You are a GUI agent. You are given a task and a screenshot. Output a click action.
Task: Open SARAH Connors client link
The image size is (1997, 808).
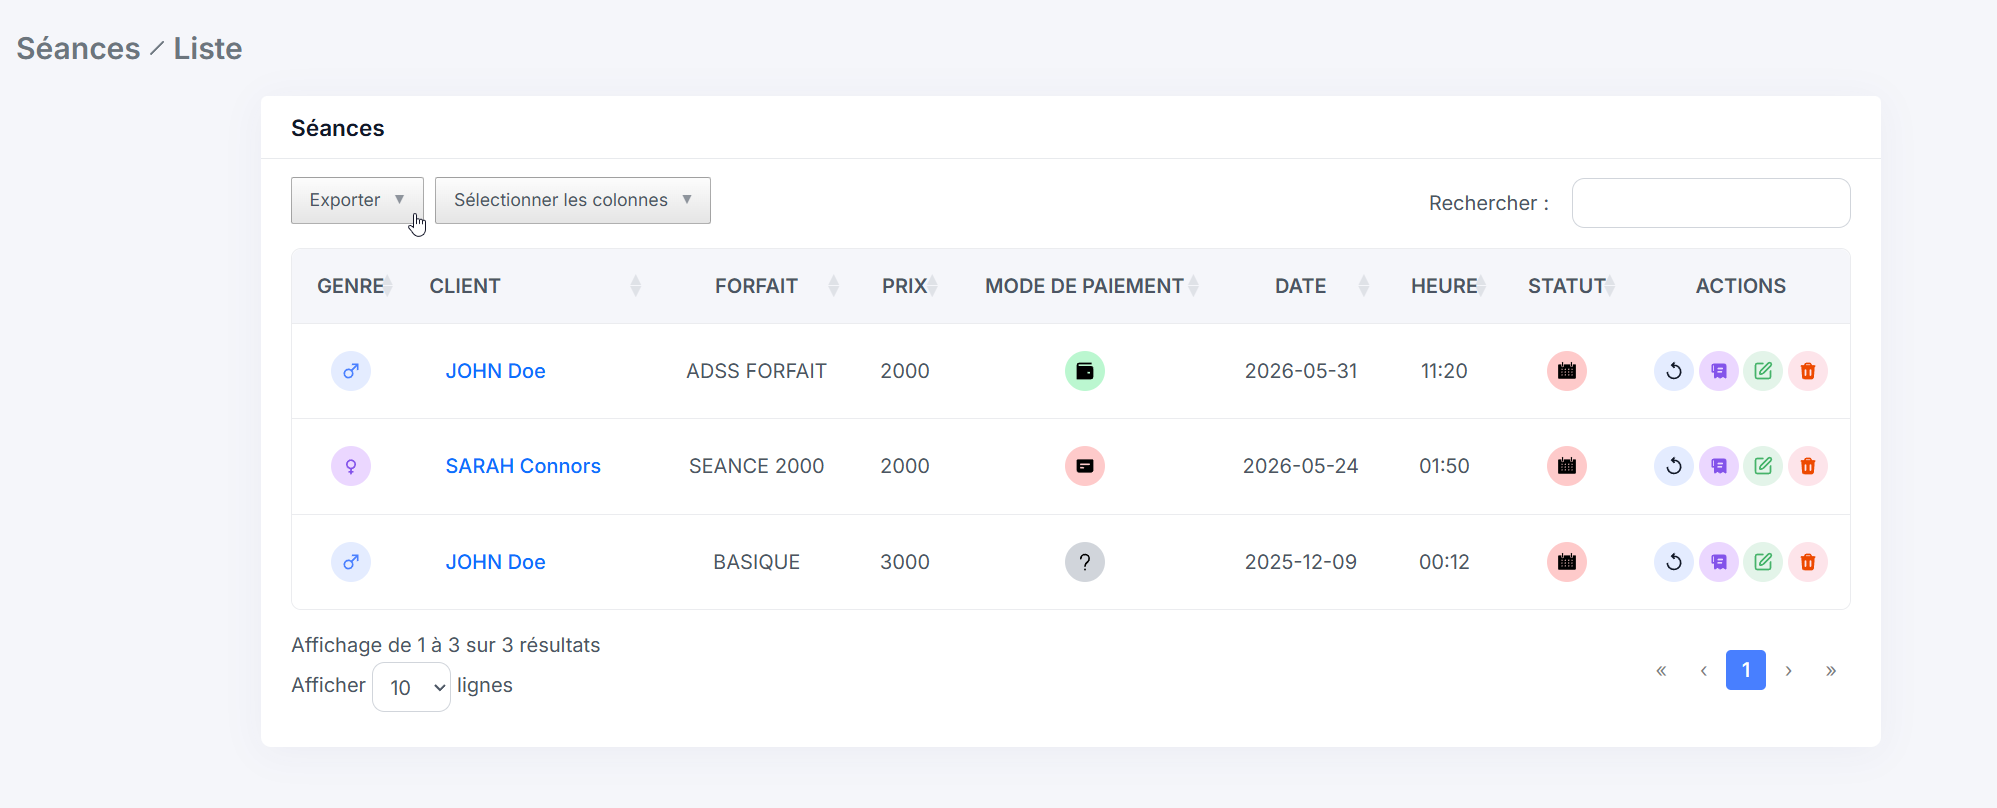[523, 466]
